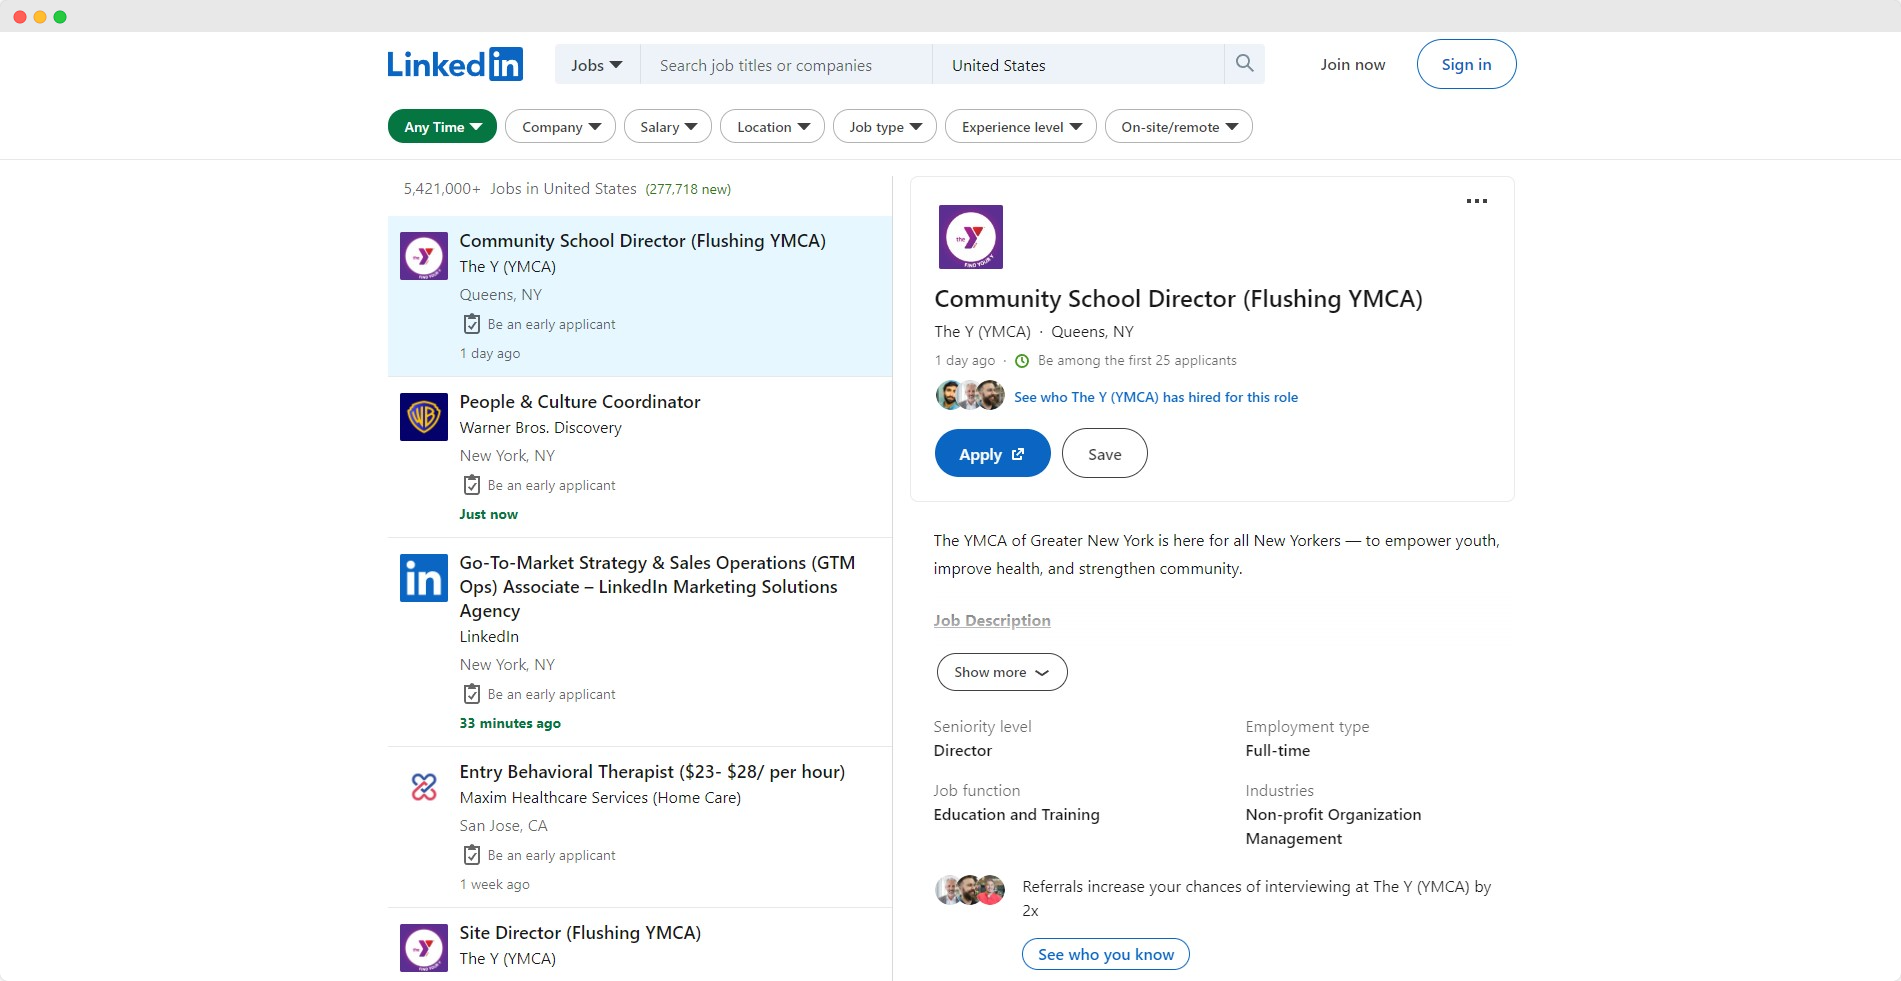
Task: Click YMCA logo in Site Director listing
Action: 424,948
